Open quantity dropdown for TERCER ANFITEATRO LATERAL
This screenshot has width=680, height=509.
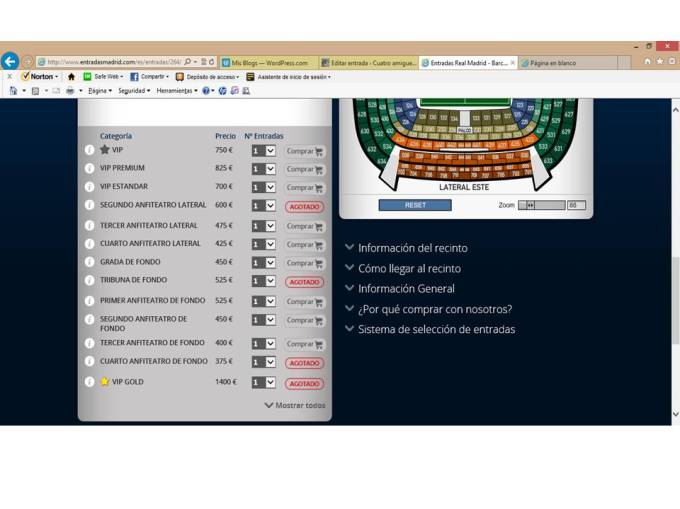pyautogui.click(x=263, y=226)
